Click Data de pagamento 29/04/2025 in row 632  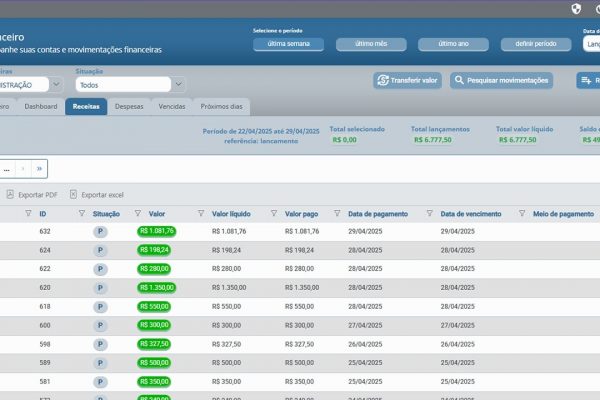[365, 231]
